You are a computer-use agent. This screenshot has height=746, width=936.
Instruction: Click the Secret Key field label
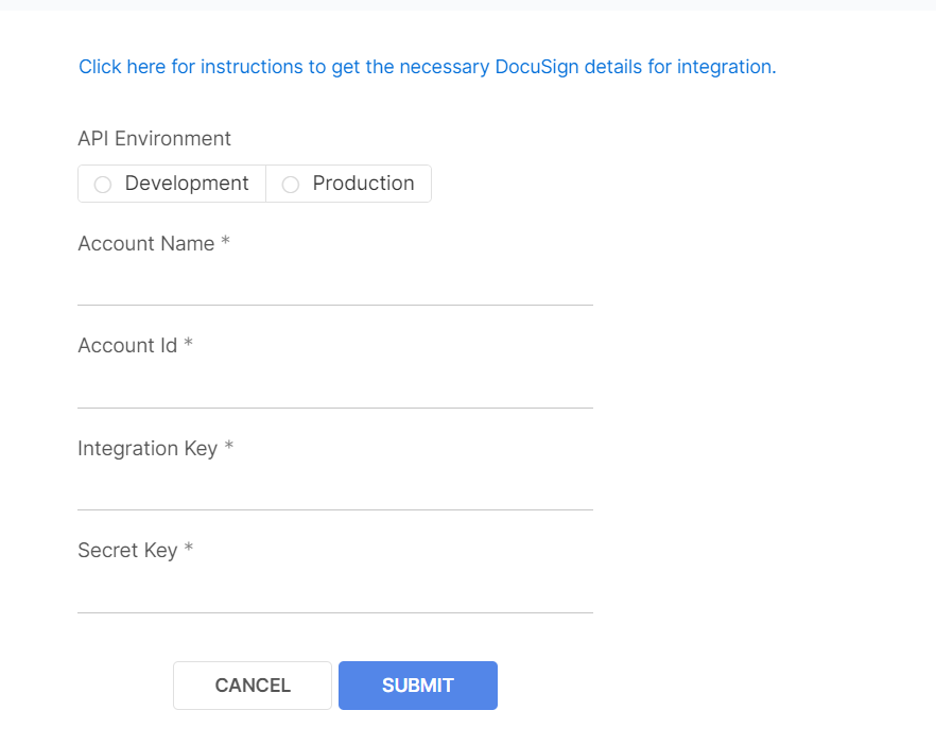click(128, 550)
